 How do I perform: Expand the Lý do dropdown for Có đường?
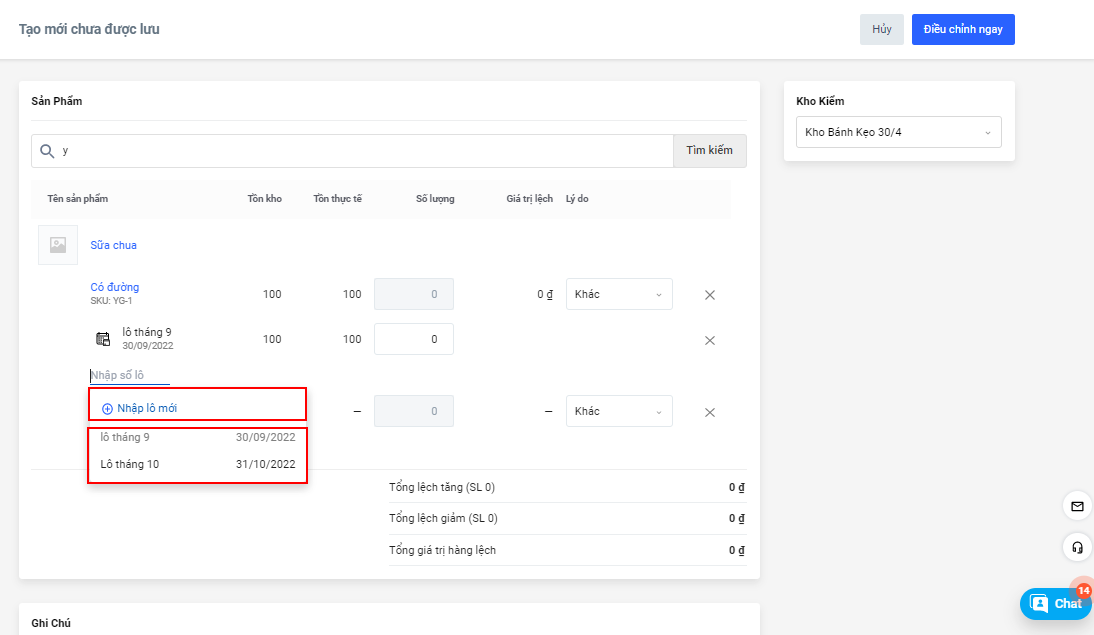[x=618, y=295]
